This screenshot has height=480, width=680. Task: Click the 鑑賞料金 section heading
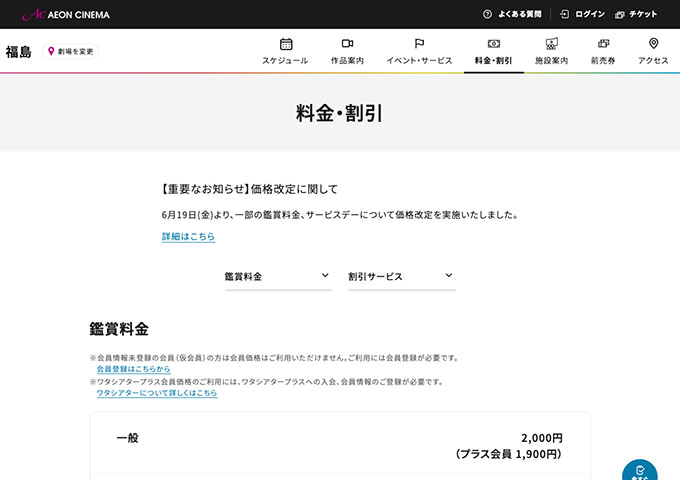(119, 329)
